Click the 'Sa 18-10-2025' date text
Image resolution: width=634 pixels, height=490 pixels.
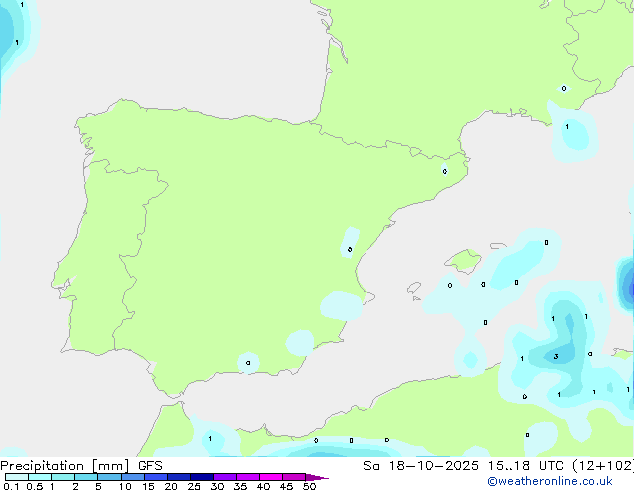click(421, 466)
